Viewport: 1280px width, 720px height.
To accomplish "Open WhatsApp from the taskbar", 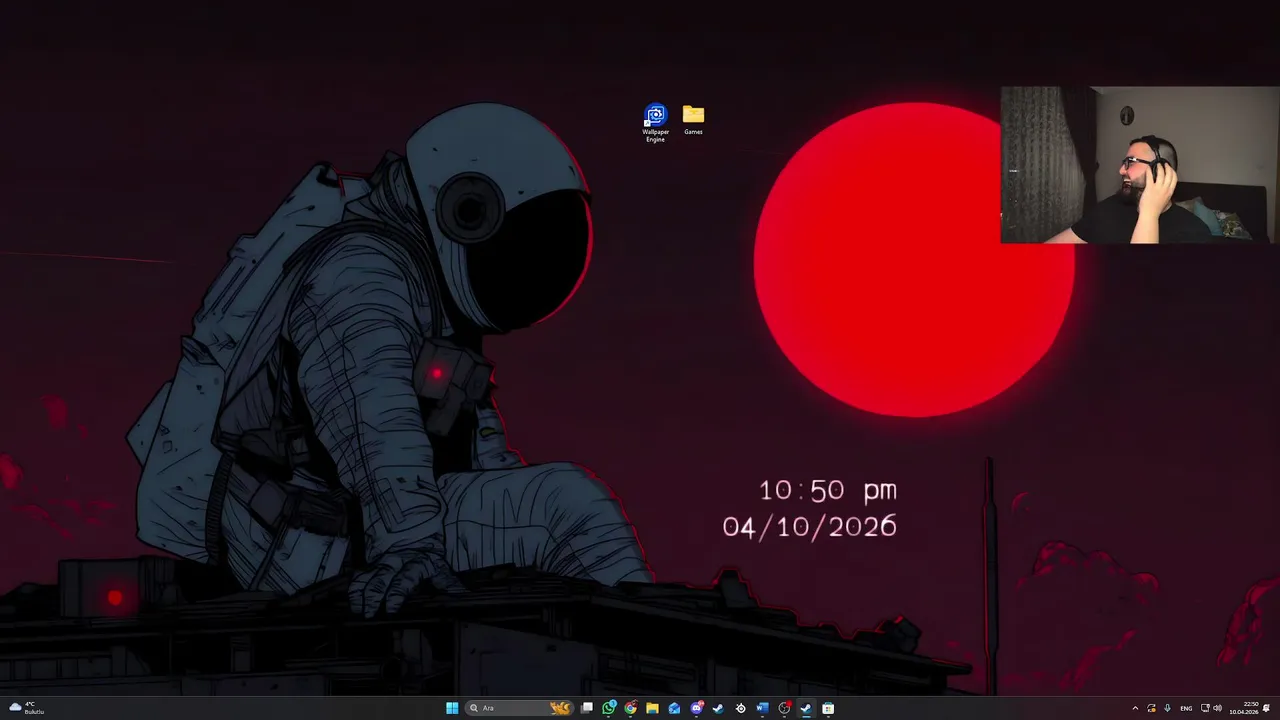I will click(x=609, y=708).
